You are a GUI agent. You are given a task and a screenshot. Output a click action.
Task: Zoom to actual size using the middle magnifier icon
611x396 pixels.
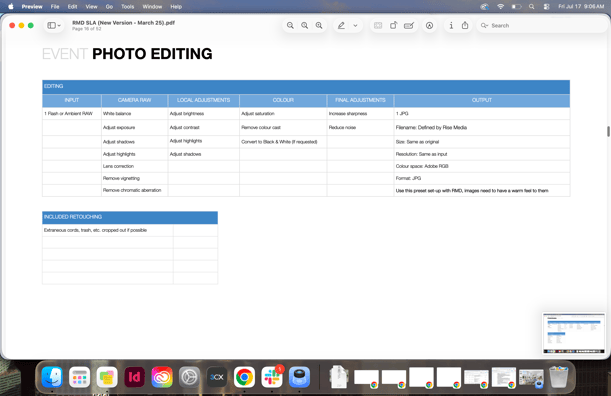pos(304,25)
